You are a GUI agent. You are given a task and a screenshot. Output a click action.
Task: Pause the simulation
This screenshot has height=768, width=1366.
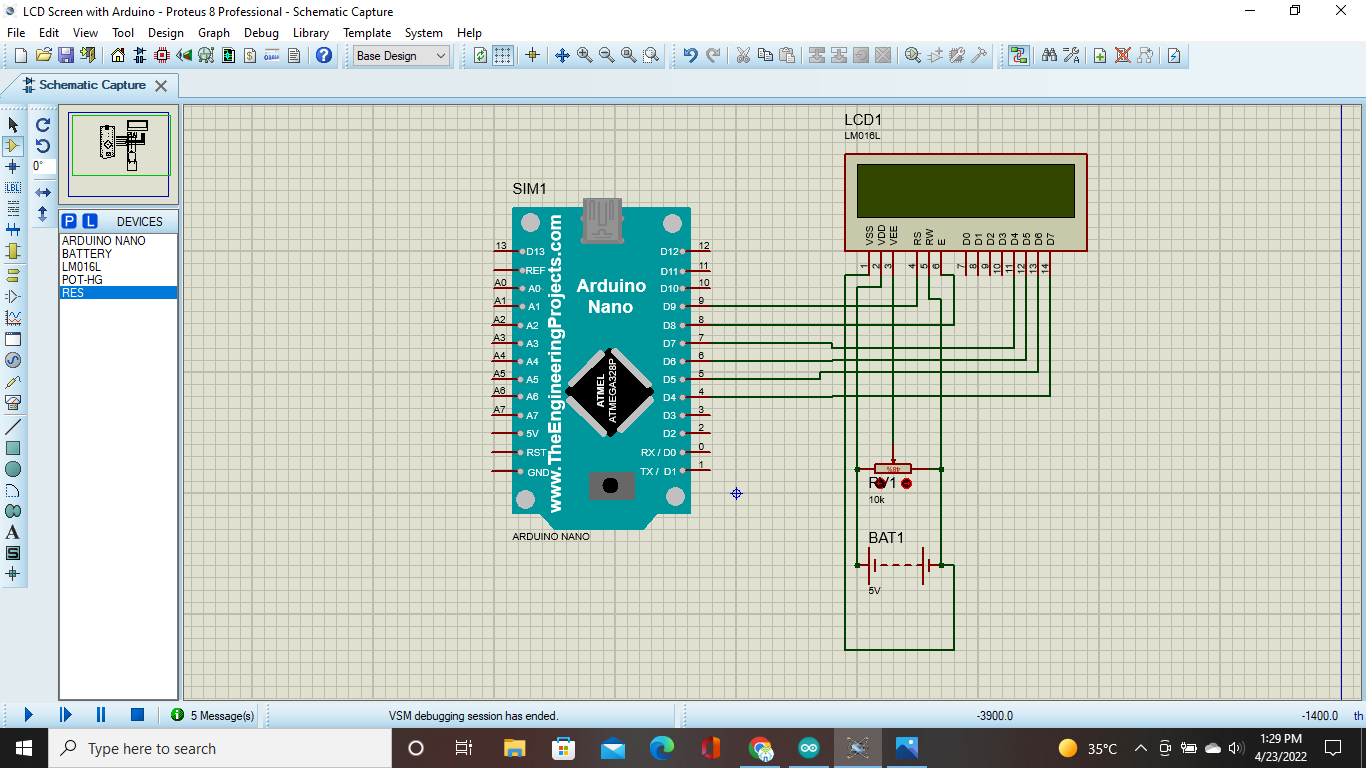click(x=101, y=715)
